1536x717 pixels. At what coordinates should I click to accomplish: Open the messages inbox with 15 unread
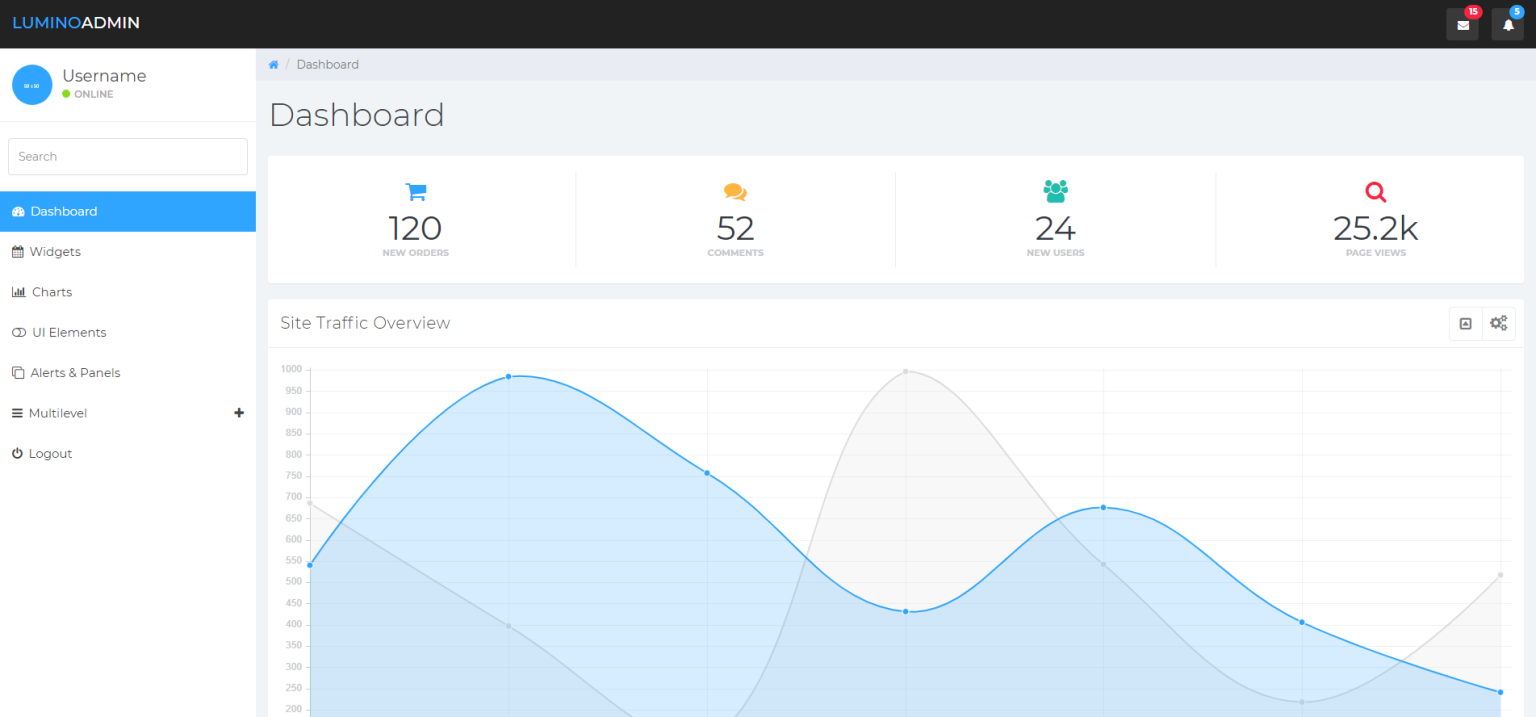point(1462,23)
